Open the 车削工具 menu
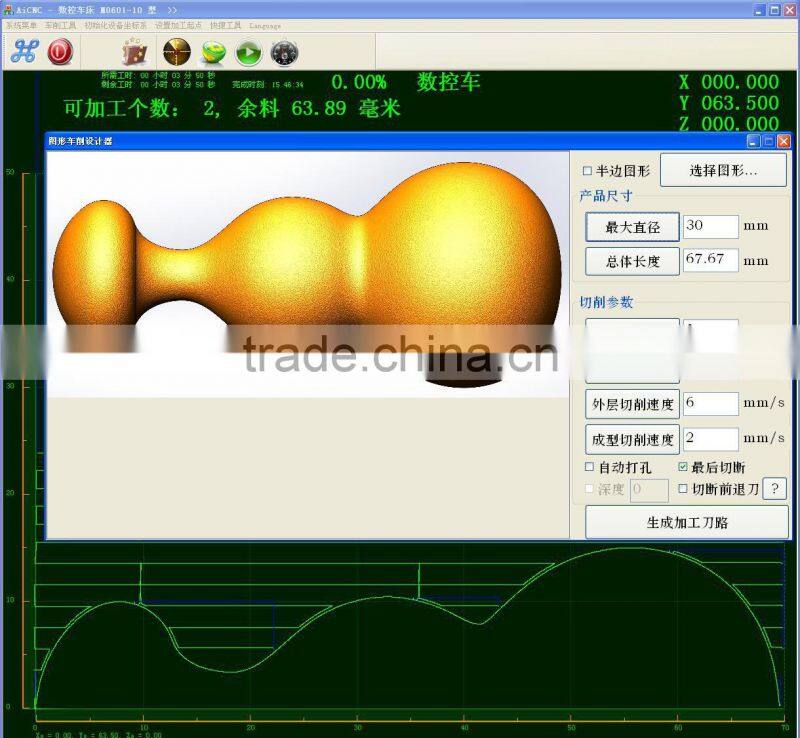This screenshot has height=738, width=800. 61,25
